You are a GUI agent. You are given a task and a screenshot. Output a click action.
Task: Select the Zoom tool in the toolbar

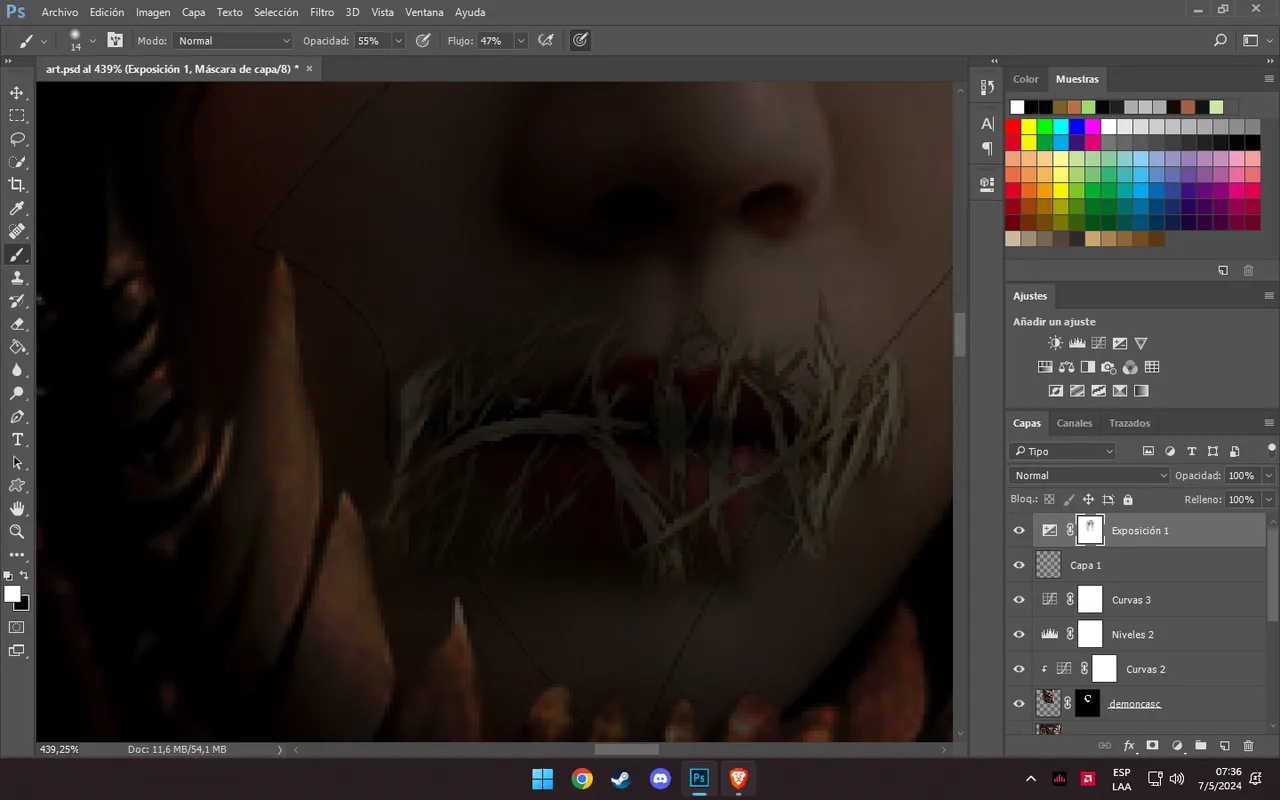(x=17, y=532)
